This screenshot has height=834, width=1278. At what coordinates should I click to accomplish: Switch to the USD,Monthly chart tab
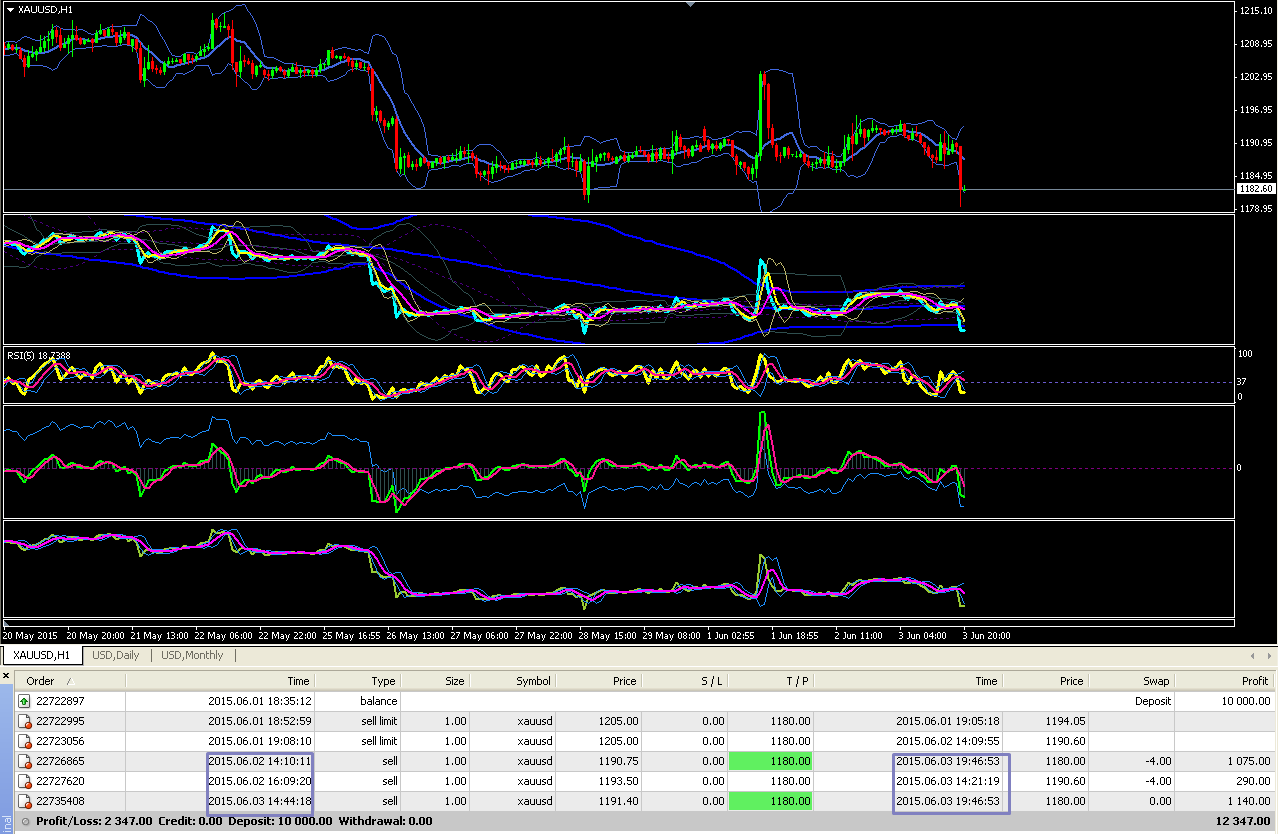click(x=193, y=655)
